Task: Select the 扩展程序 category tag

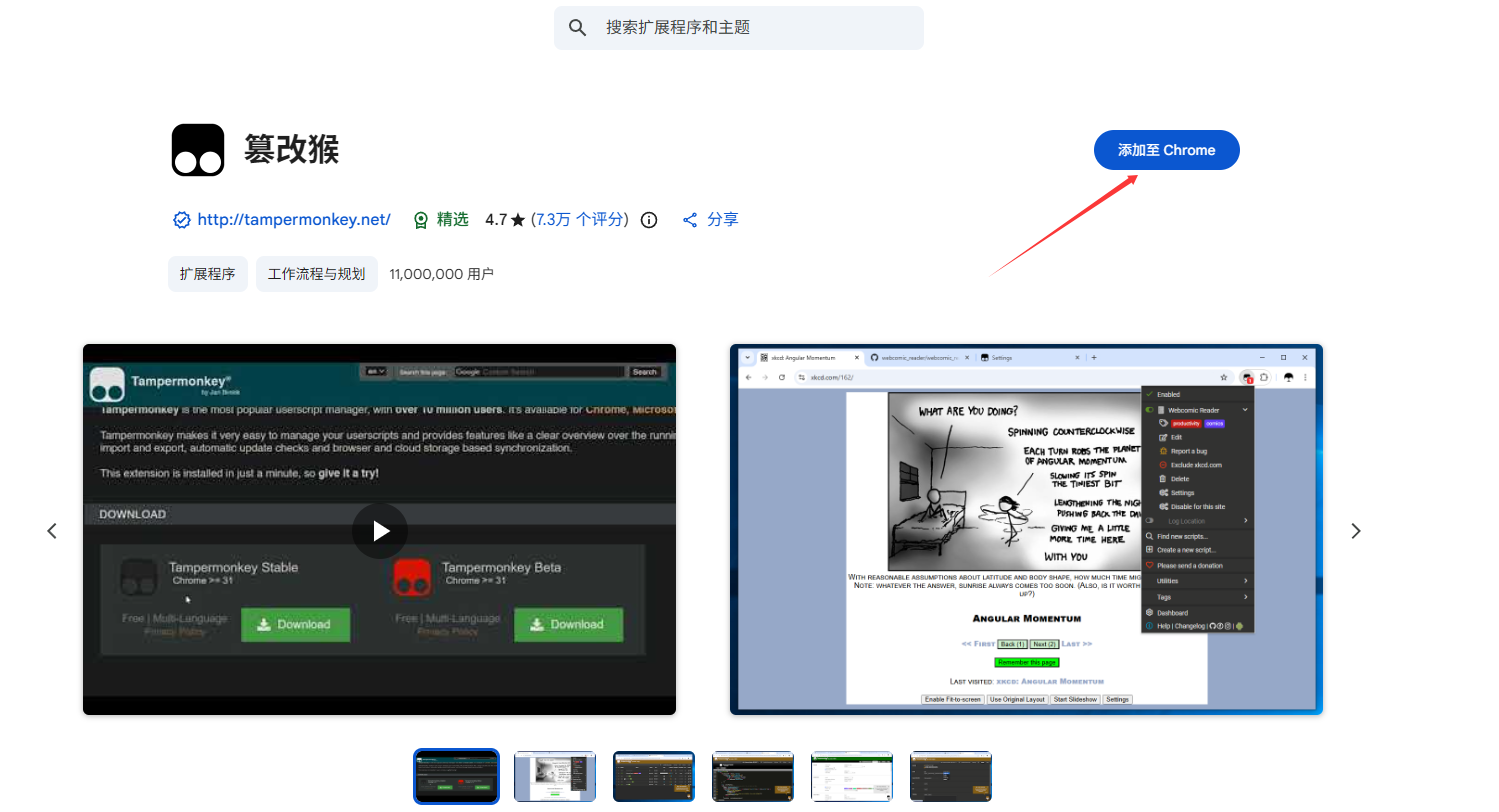Action: point(207,274)
